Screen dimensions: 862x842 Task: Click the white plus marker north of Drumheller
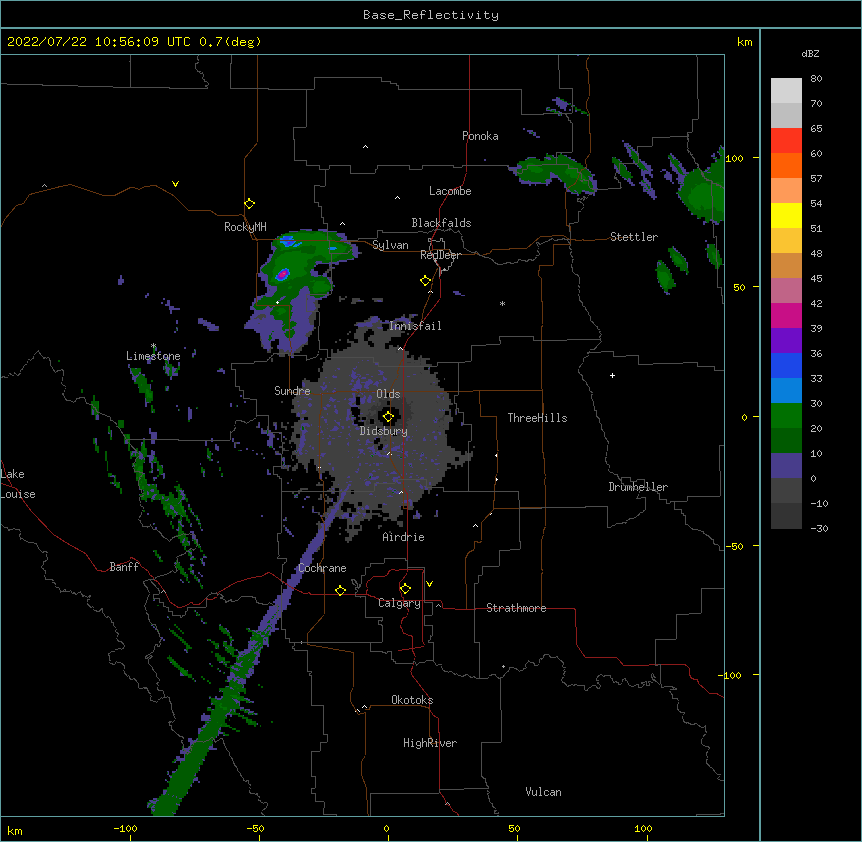(x=612, y=375)
